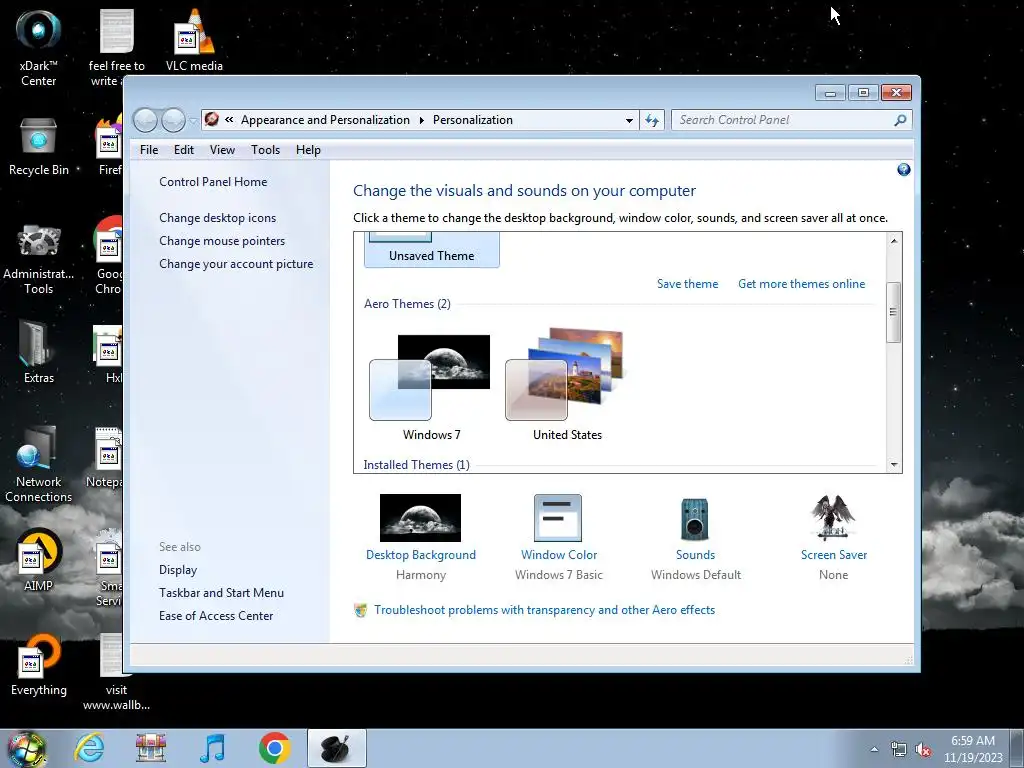The image size is (1024, 768).
Task: Select the United States Aero theme
Action: point(567,387)
